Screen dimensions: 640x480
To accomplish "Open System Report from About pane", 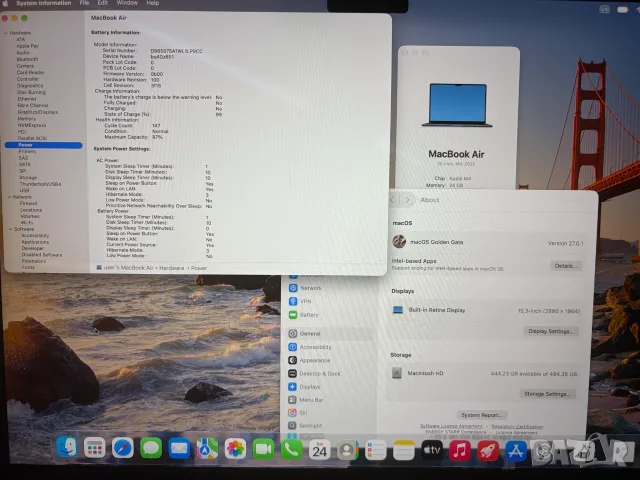I will [x=482, y=415].
